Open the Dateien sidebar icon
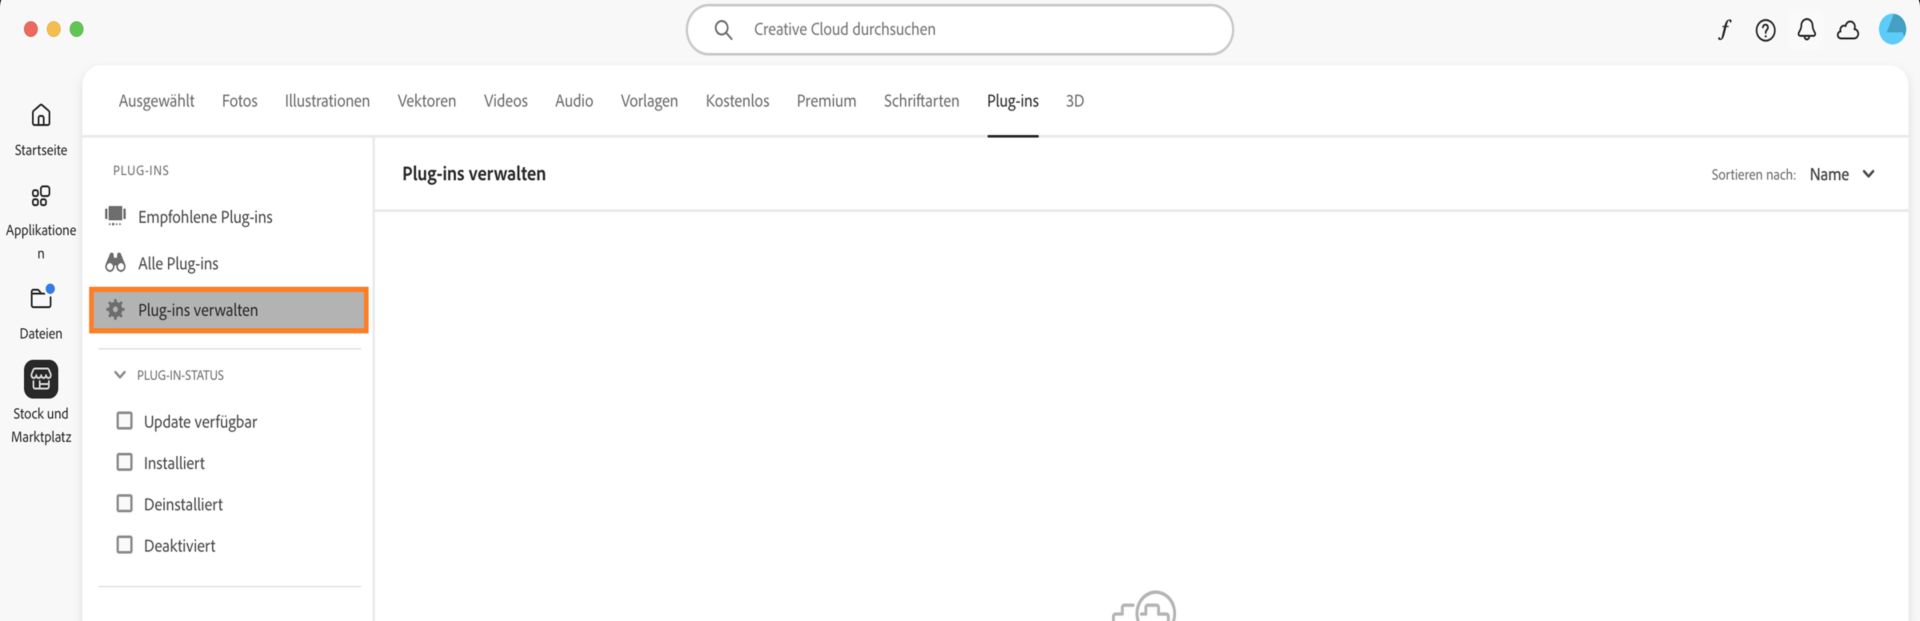Viewport: 1920px width, 621px height. pyautogui.click(x=40, y=298)
